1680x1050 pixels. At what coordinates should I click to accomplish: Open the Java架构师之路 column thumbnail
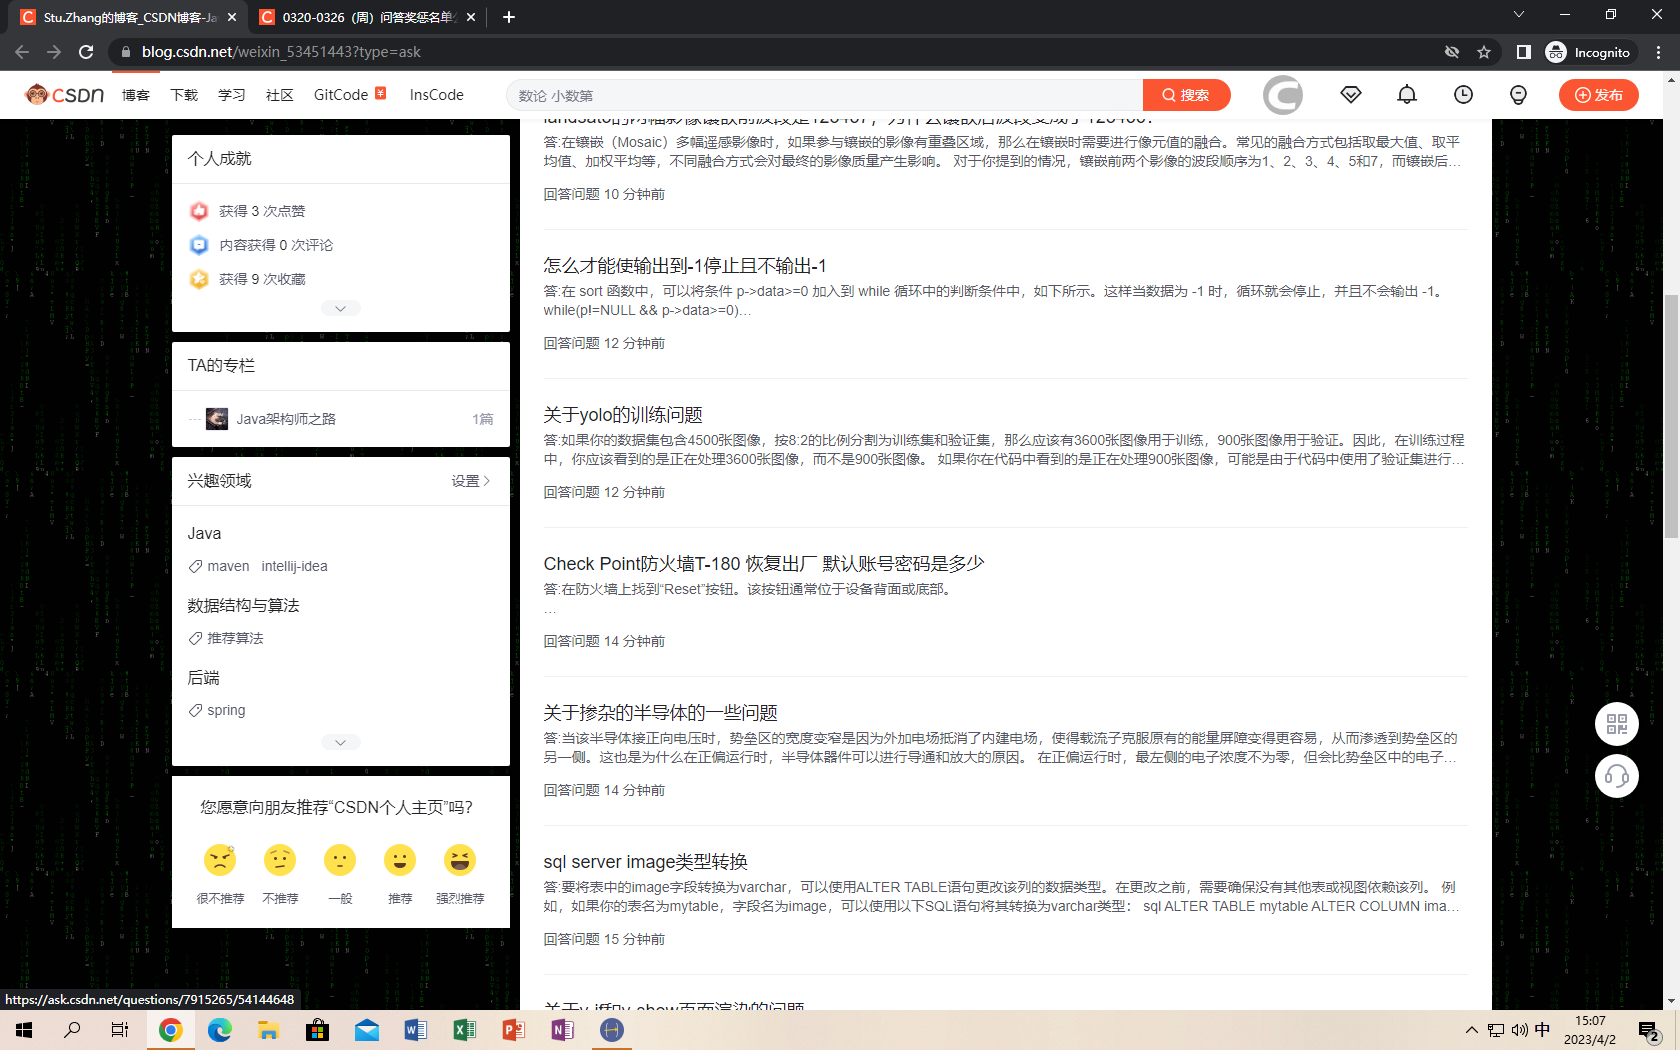(x=217, y=419)
